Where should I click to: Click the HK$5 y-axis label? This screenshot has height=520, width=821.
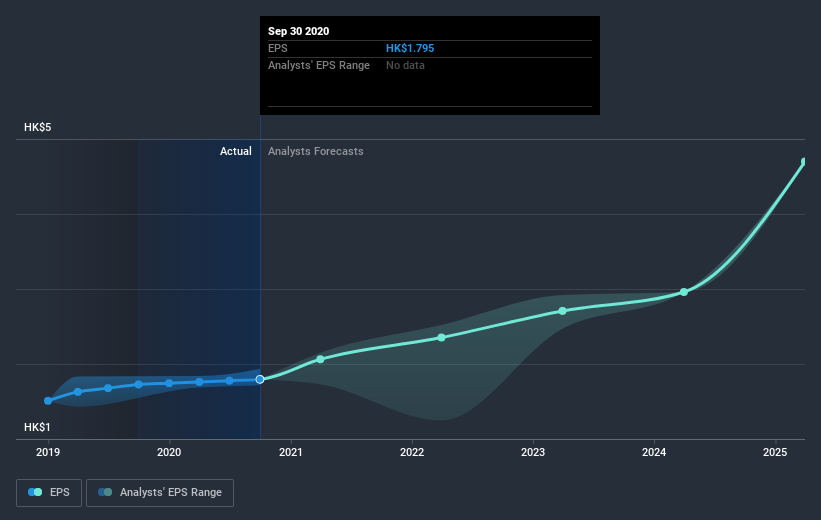pos(38,127)
